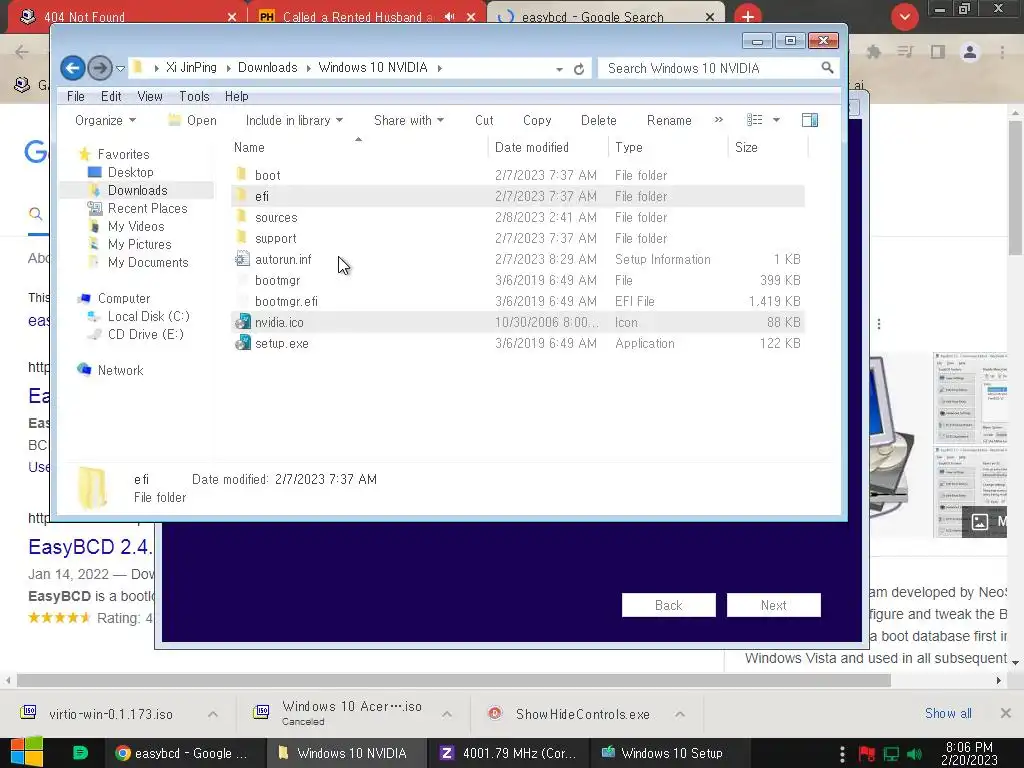This screenshot has height=768, width=1024.
Task: Click the taskbar volume icon
Action: tap(915, 754)
